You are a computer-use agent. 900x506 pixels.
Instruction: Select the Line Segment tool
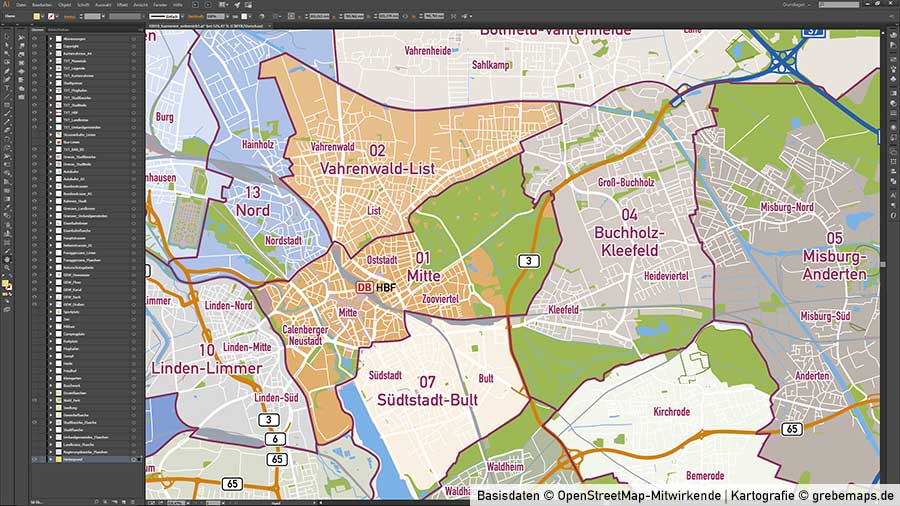click(x=7, y=96)
